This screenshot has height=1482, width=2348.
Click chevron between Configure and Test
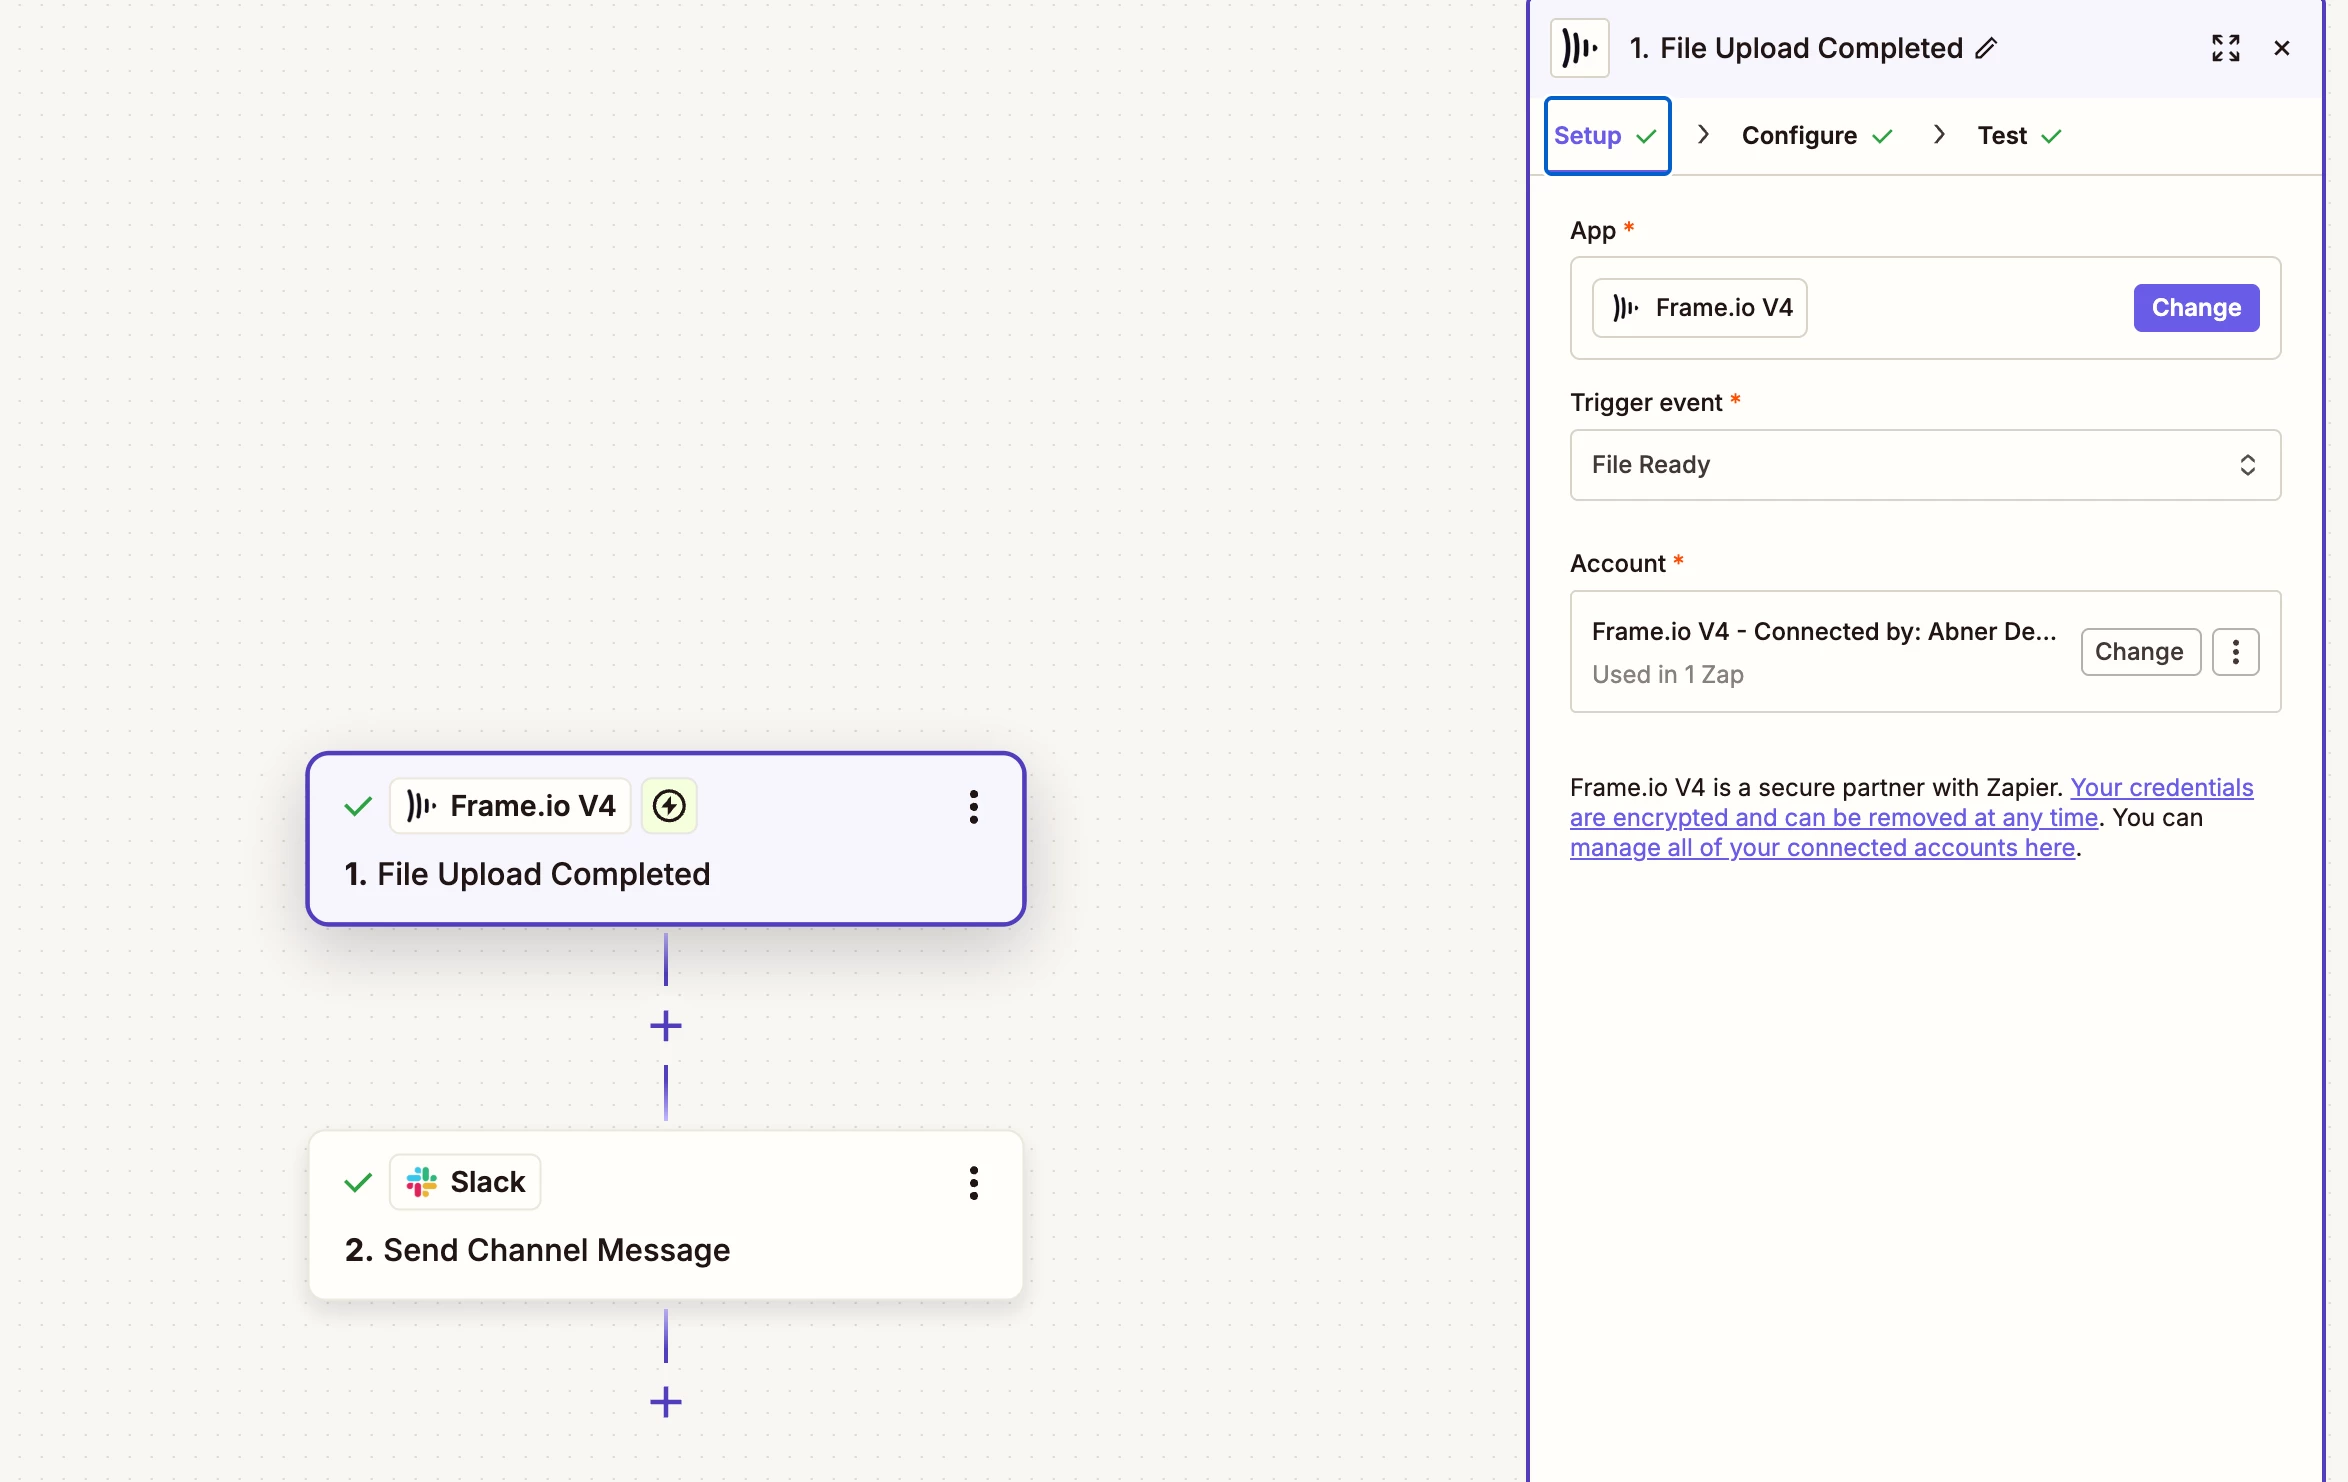[1939, 135]
